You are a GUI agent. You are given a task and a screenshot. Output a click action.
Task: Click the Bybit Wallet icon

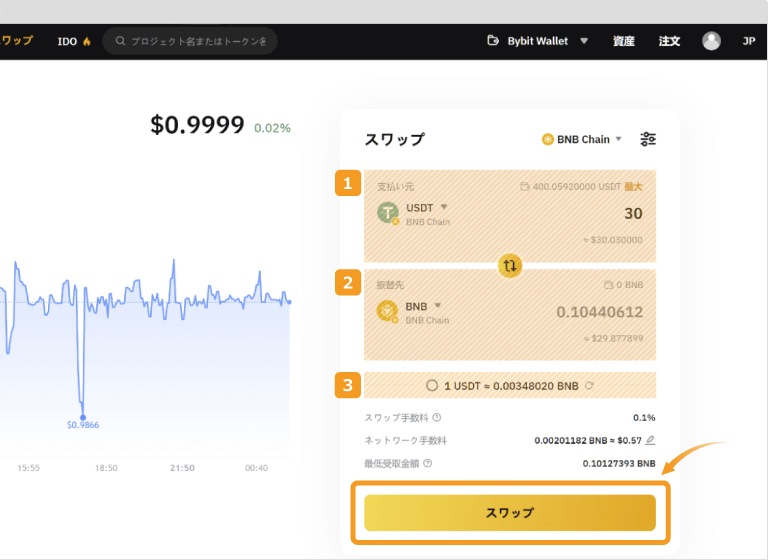[493, 41]
